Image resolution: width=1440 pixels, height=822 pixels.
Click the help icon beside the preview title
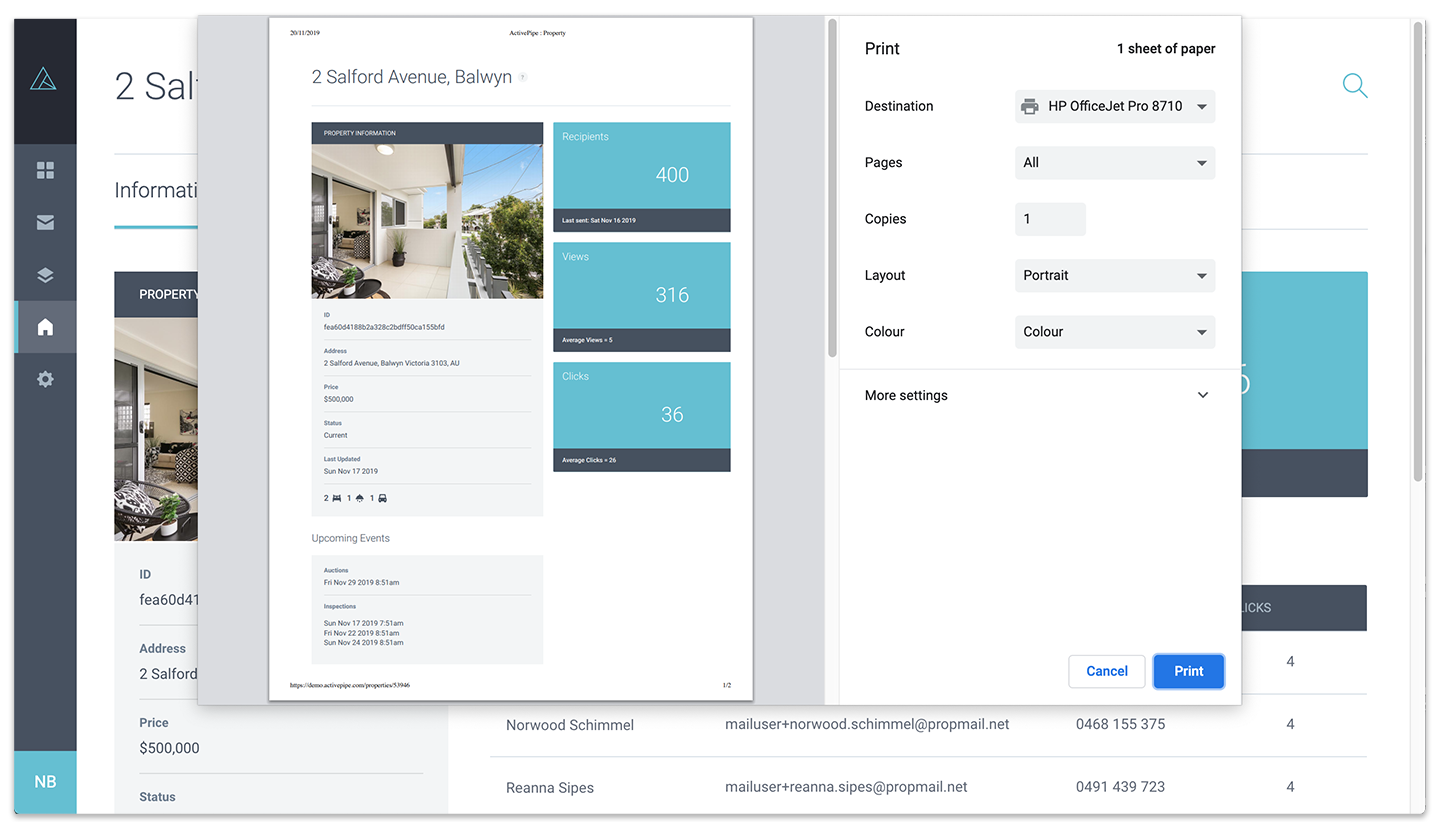(523, 77)
